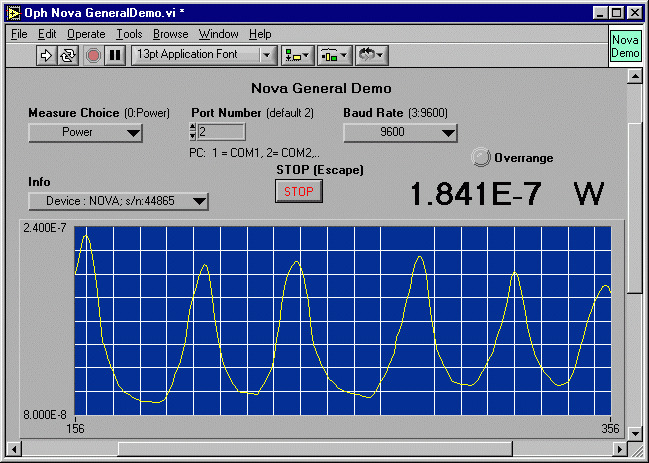Expand the 13pt Application Font dropdown
This screenshot has height=463, width=649.
(x=200, y=55)
